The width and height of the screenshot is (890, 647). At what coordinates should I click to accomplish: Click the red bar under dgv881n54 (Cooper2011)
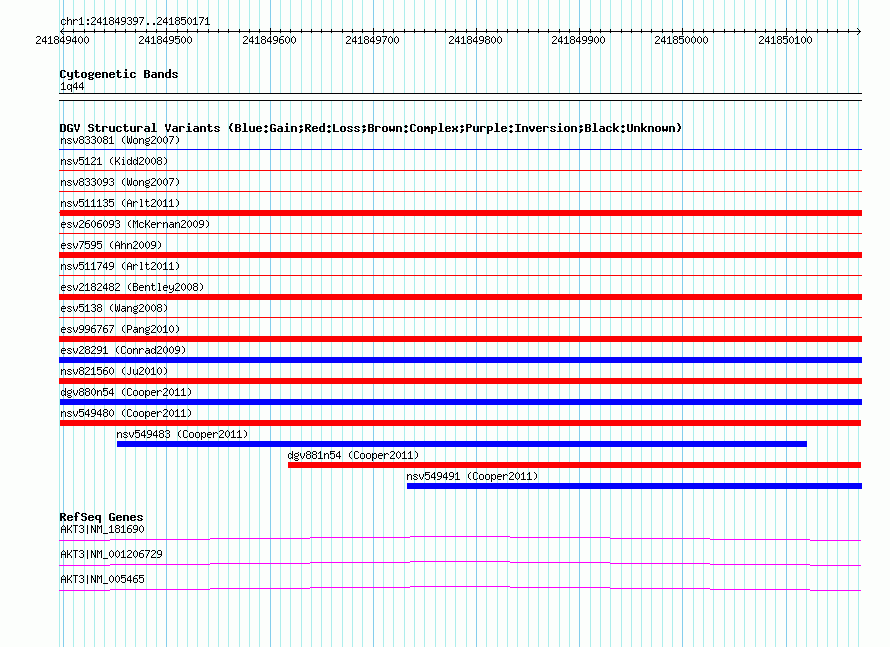point(574,465)
